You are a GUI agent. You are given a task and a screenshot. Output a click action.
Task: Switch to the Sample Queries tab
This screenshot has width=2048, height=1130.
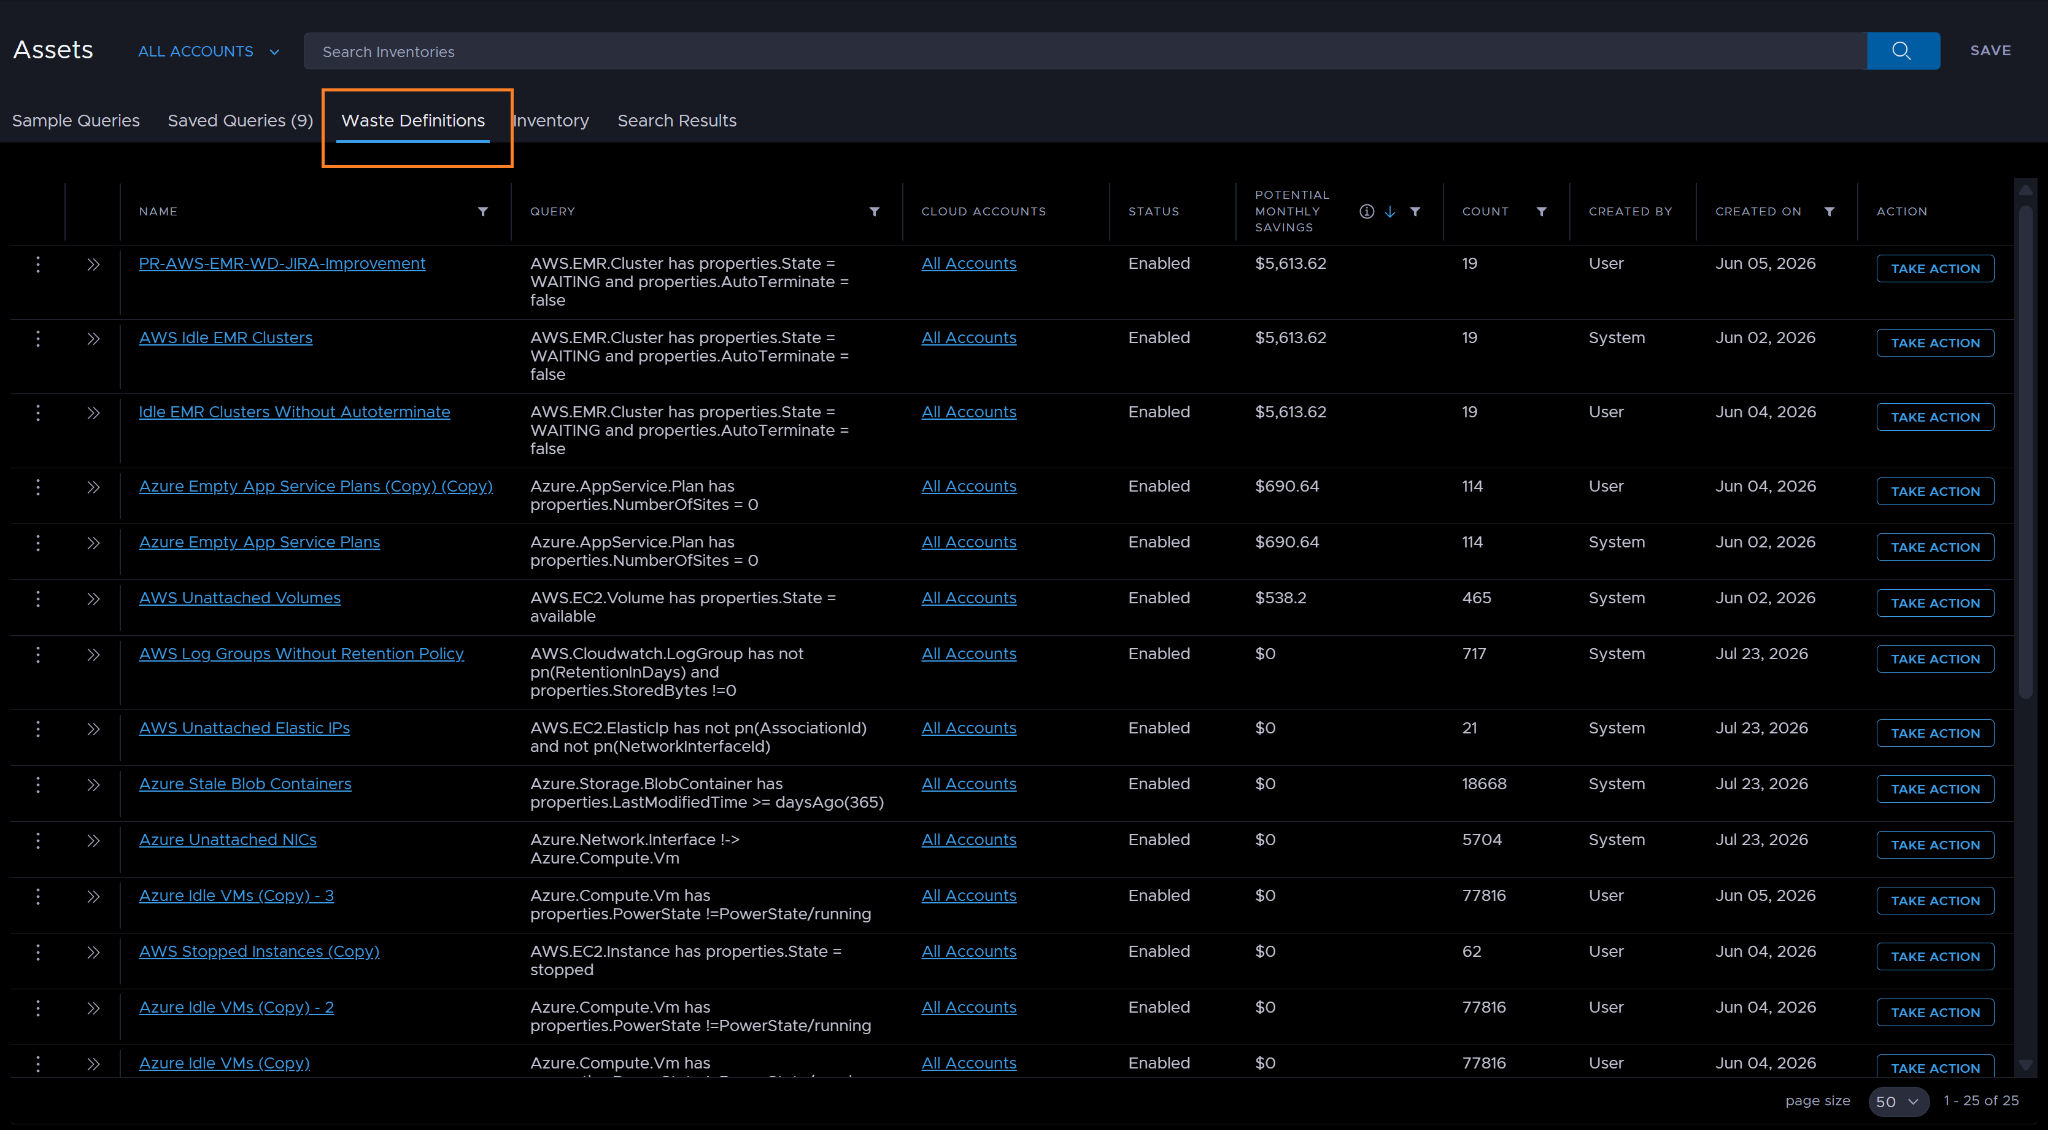click(76, 121)
